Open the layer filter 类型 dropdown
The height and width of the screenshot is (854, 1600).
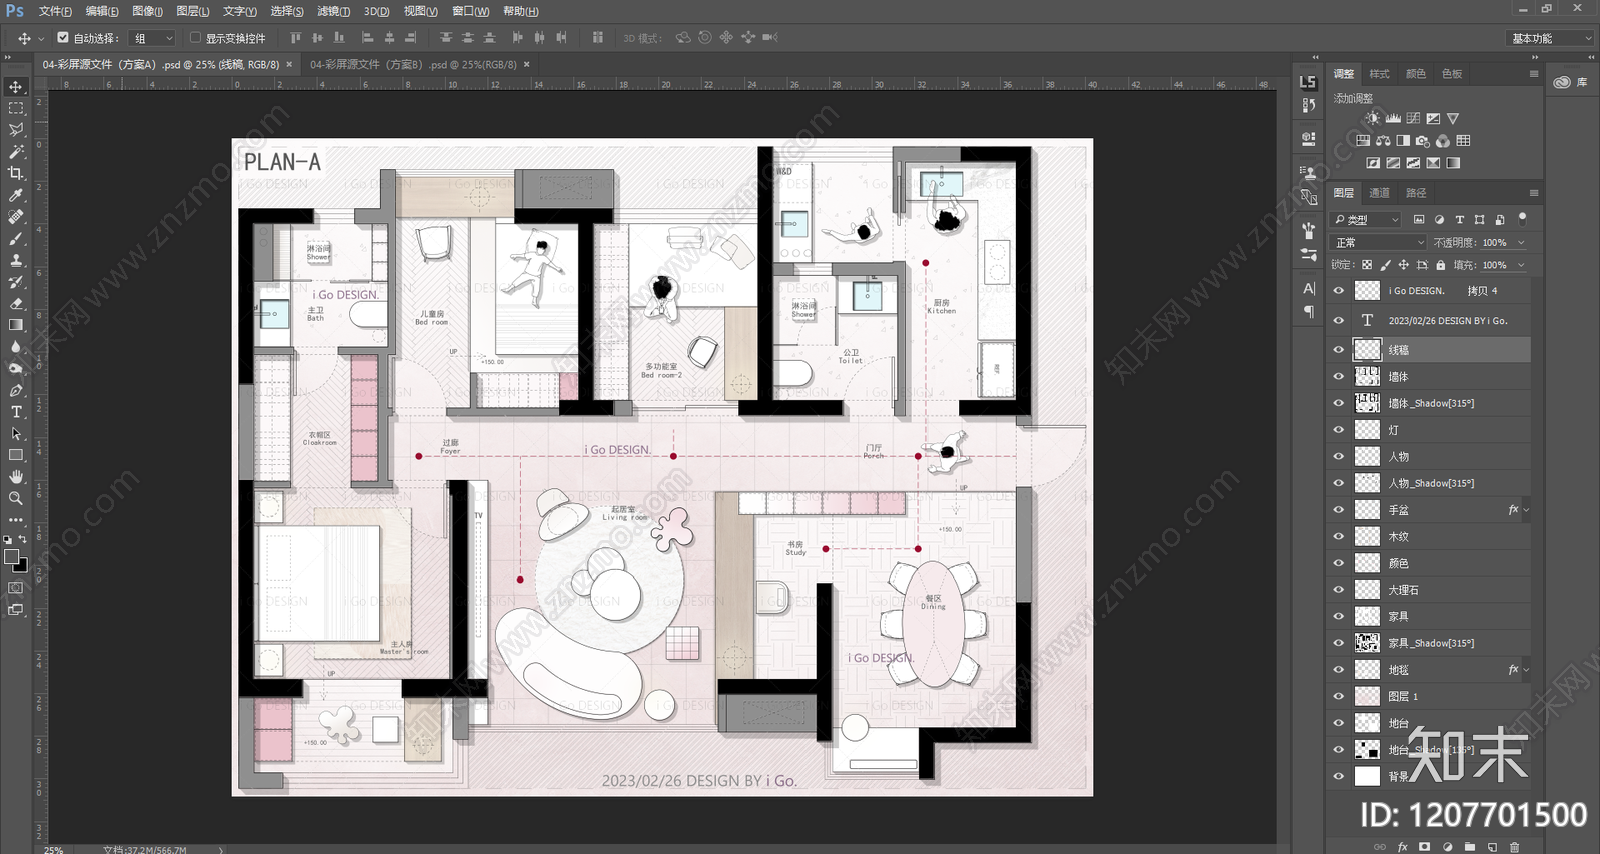coord(1367,219)
